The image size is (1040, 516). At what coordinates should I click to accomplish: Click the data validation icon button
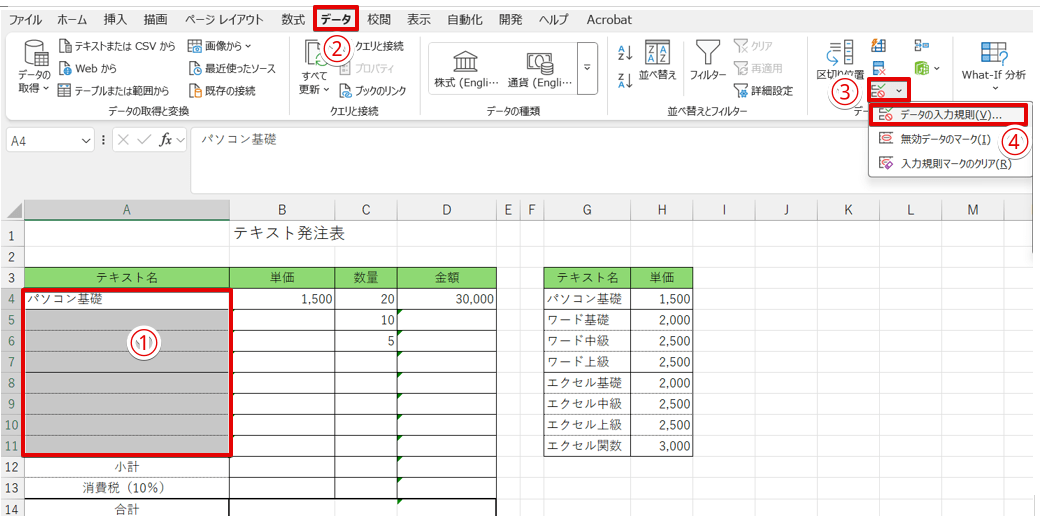click(879, 90)
